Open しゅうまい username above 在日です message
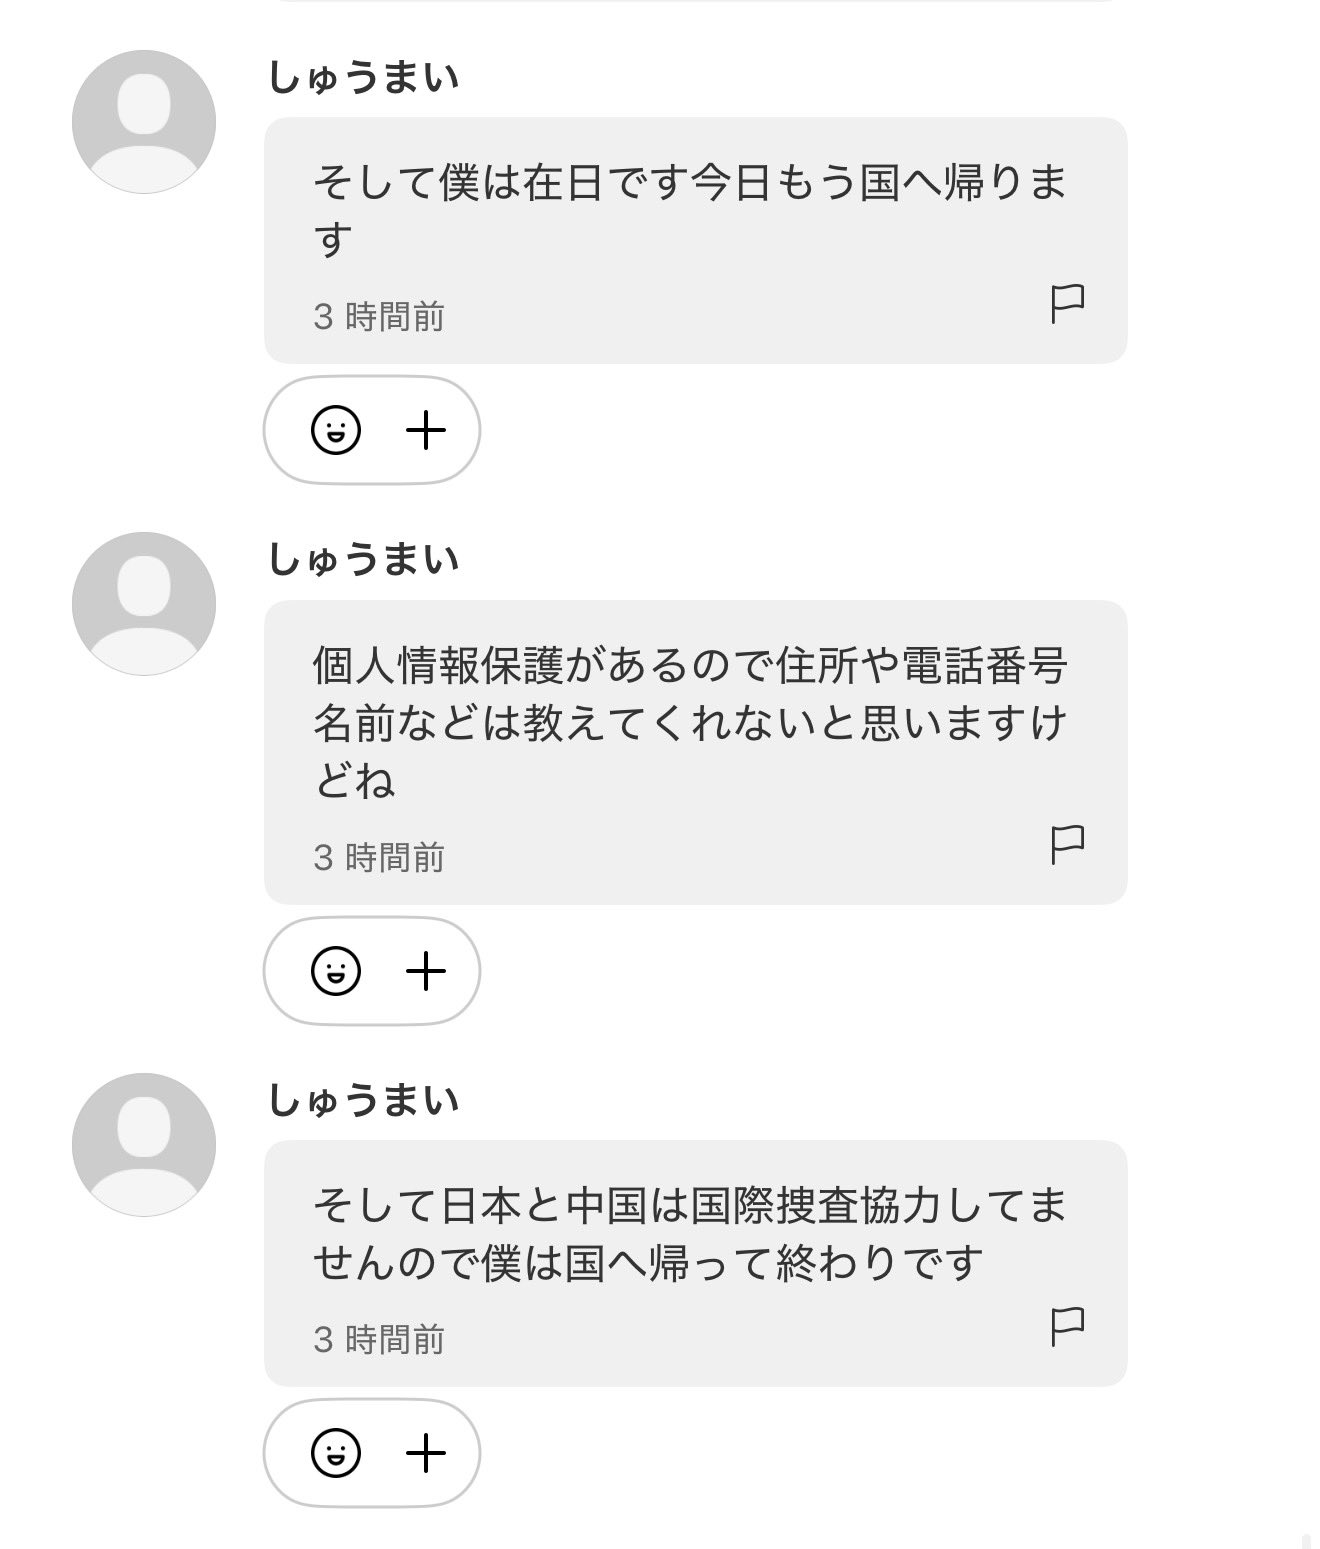Image resolution: width=1320 pixels, height=1549 pixels. pos(363,78)
